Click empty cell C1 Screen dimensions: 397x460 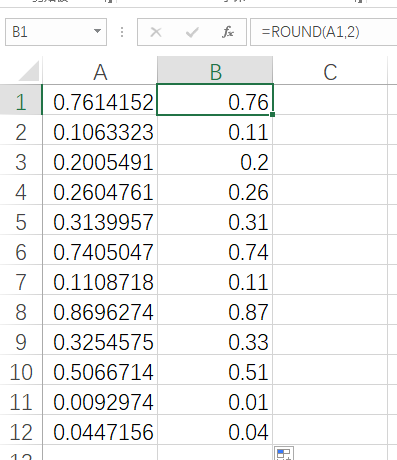(330, 100)
